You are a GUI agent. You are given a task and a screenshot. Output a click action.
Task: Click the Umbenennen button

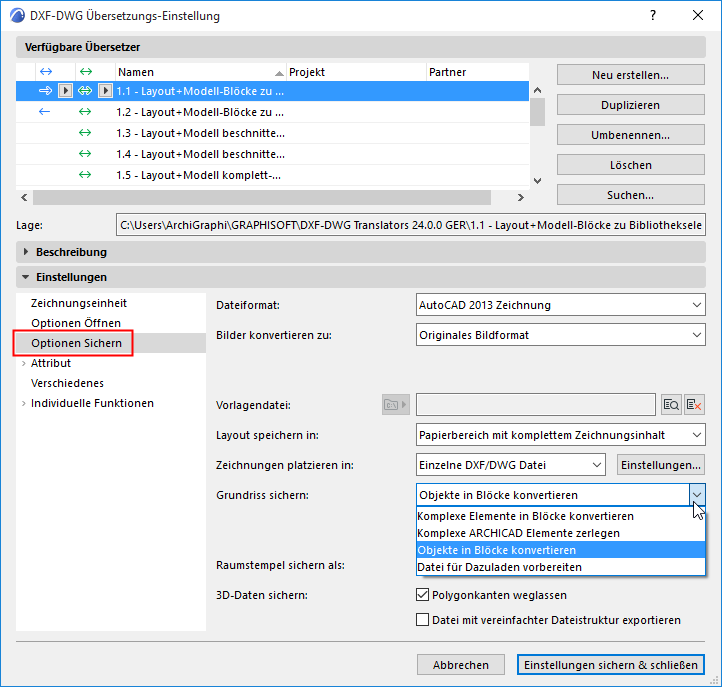(630, 134)
